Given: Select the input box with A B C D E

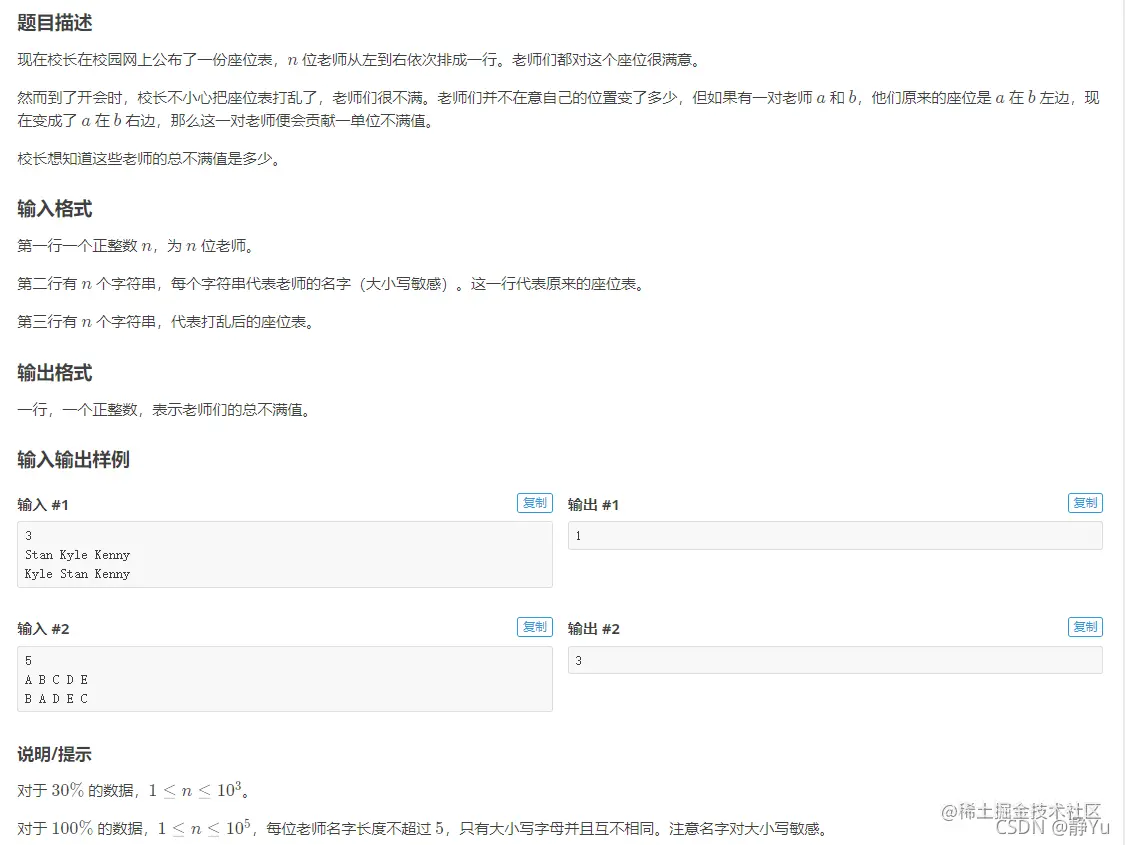Looking at the screenshot, I should click(285, 679).
